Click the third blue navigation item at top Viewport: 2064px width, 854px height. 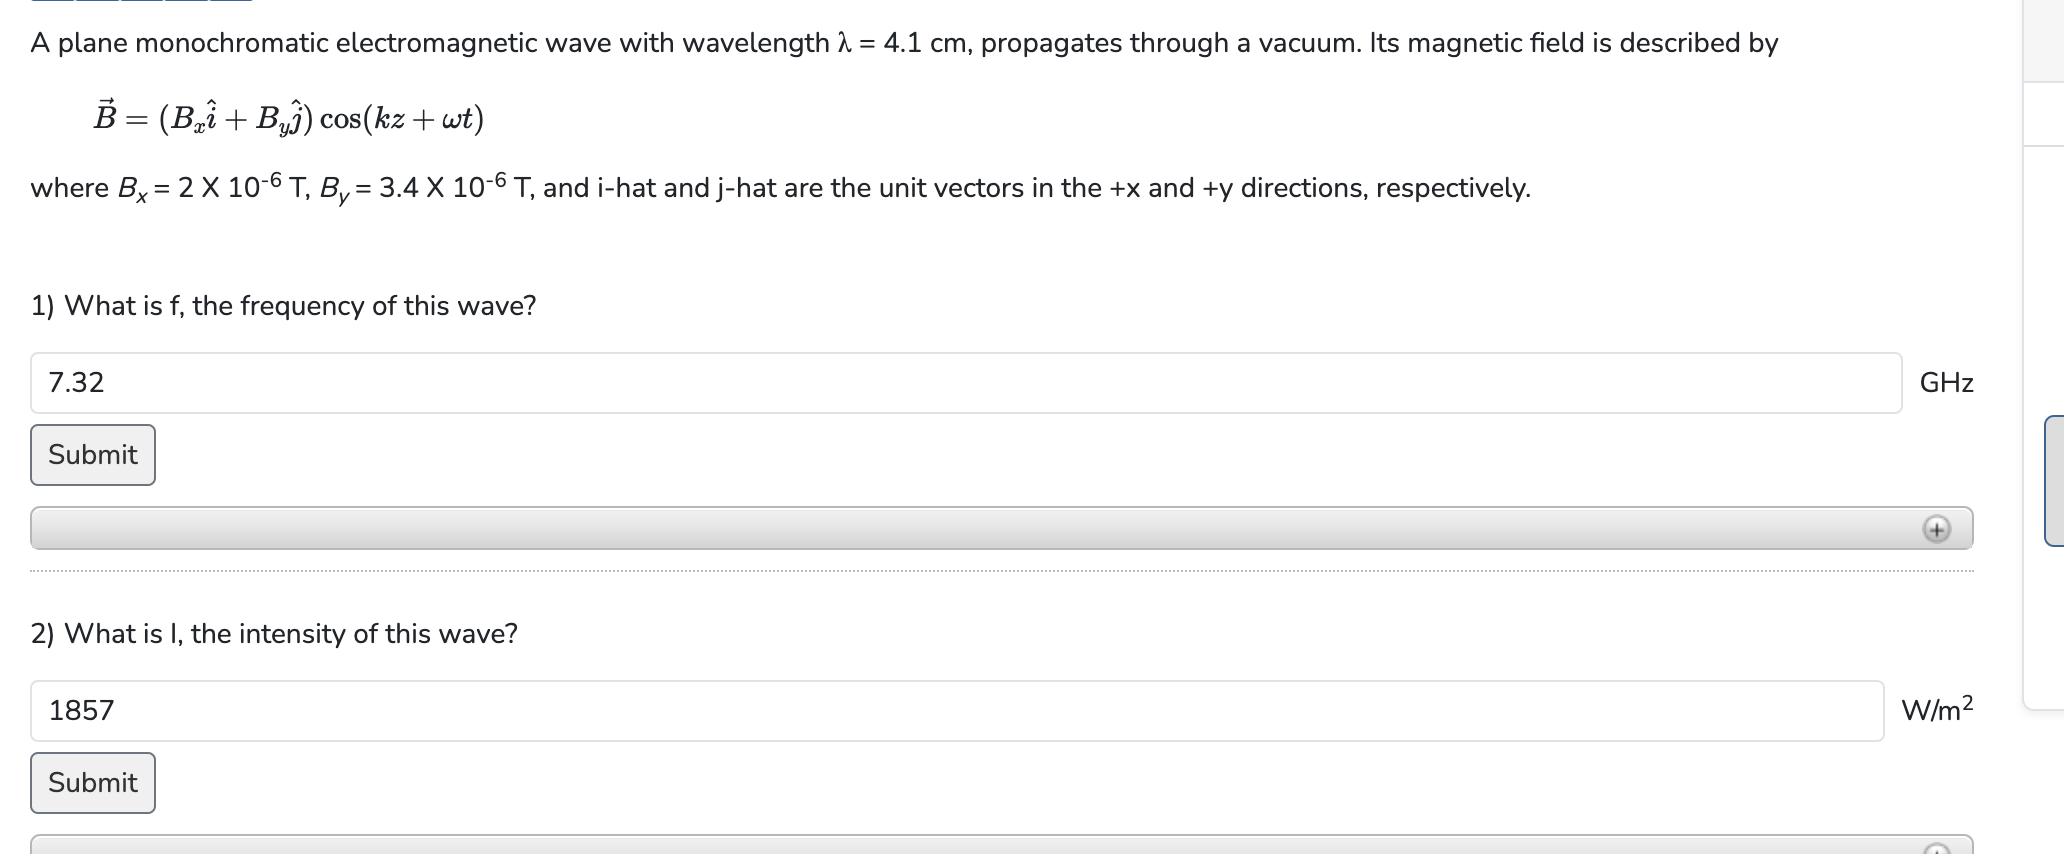click(x=142, y=3)
